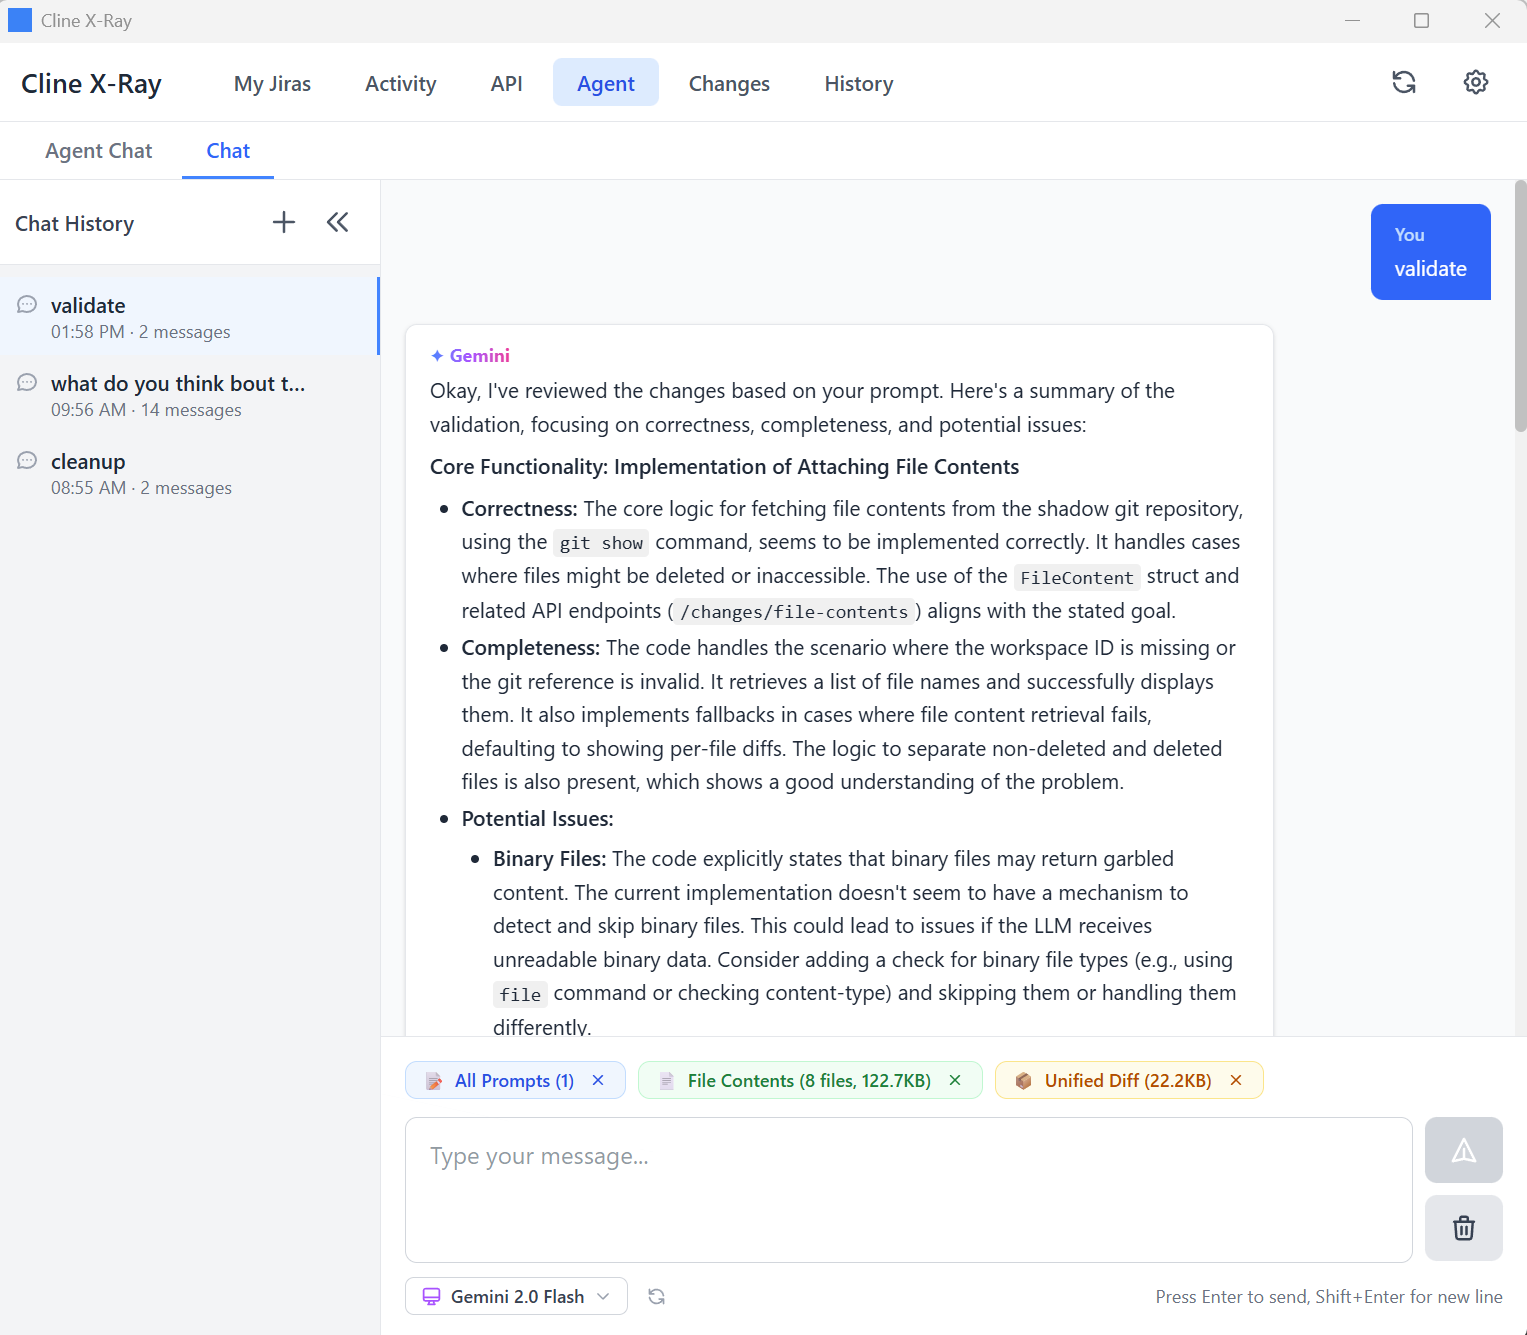The image size is (1527, 1335).
Task: Click the File Contents (8 files) chip
Action: pyautogui.click(x=809, y=1080)
